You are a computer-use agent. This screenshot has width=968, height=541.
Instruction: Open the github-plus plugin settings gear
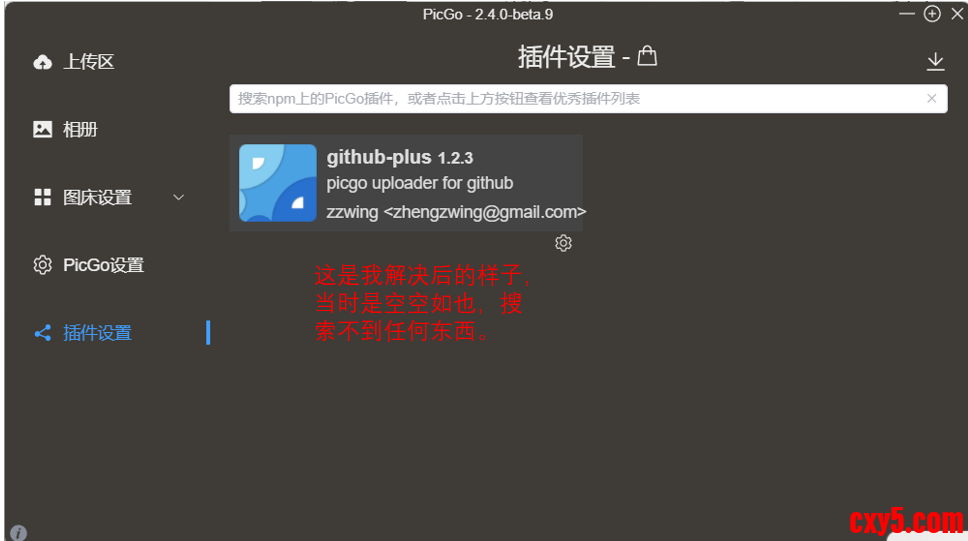tap(563, 243)
